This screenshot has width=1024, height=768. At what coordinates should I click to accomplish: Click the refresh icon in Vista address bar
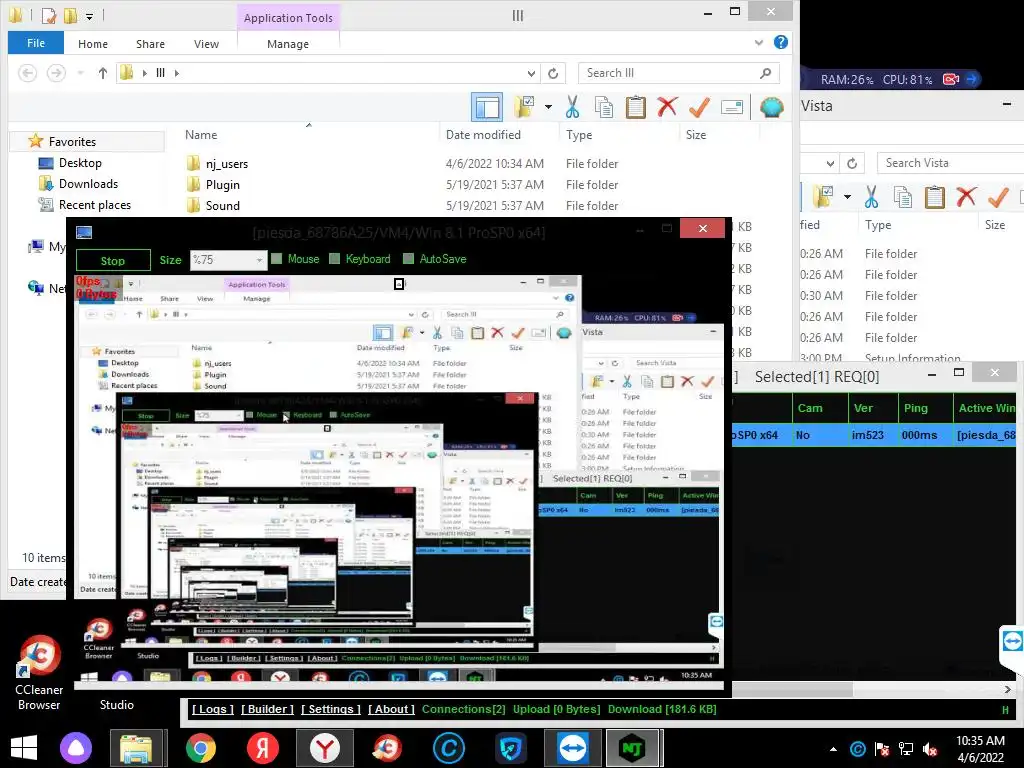coord(852,163)
